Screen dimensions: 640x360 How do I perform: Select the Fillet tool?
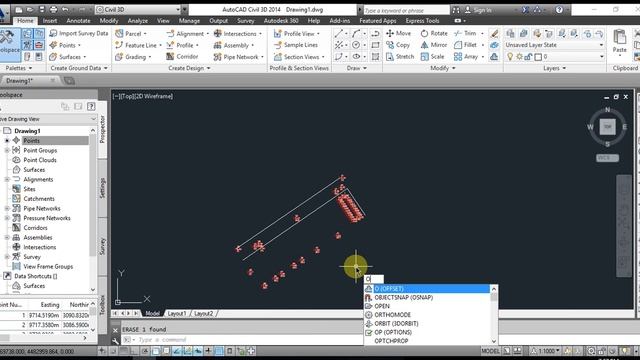click(x=465, y=45)
